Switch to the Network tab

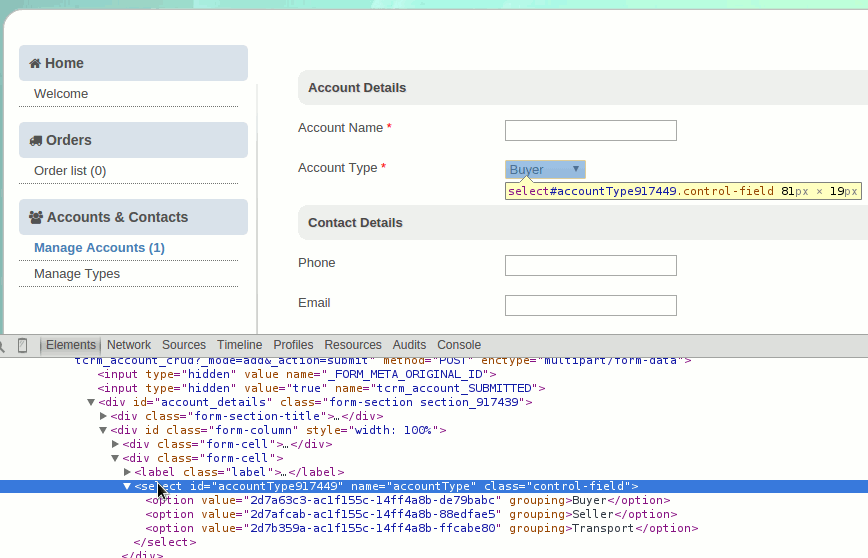129,345
